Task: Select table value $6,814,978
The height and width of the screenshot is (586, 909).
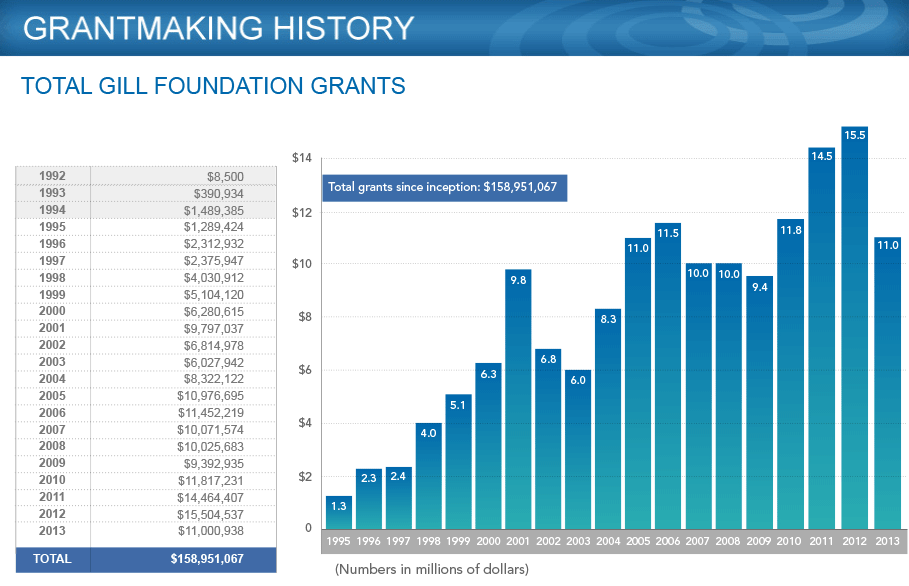Action: tap(213, 345)
